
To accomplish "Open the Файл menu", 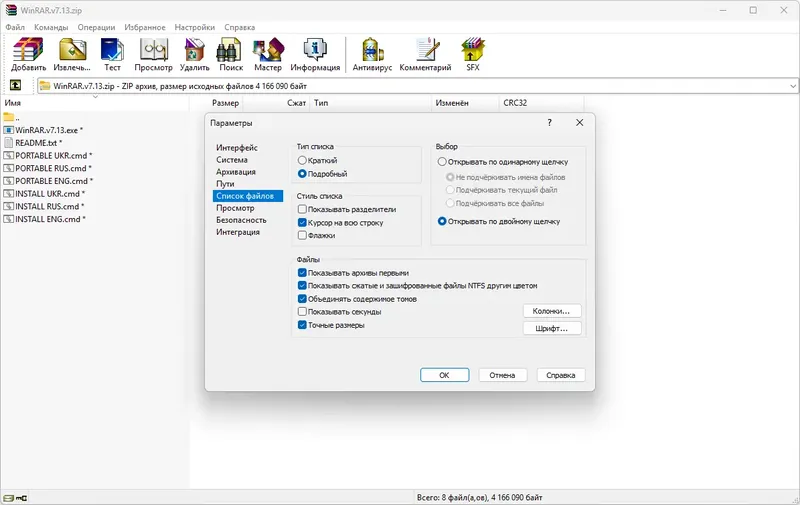I will pyautogui.click(x=15, y=27).
